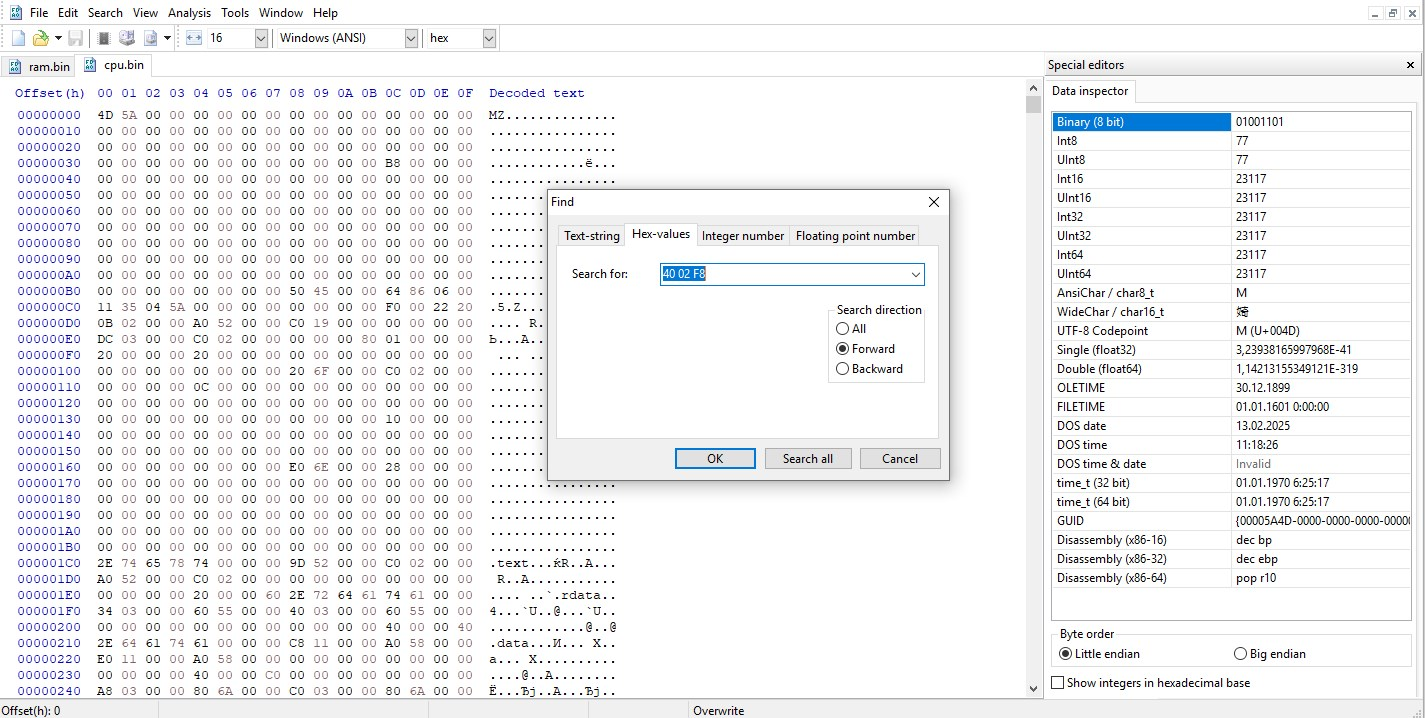Click the Open disk icon
The width and height of the screenshot is (1425, 718).
coord(127,38)
